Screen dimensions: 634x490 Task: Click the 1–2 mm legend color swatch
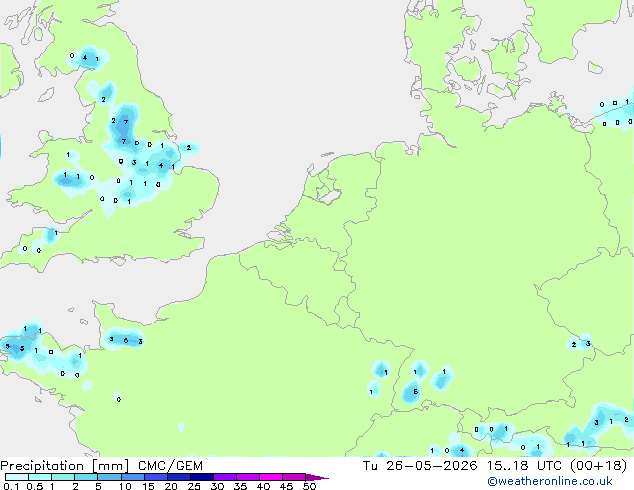63,477
